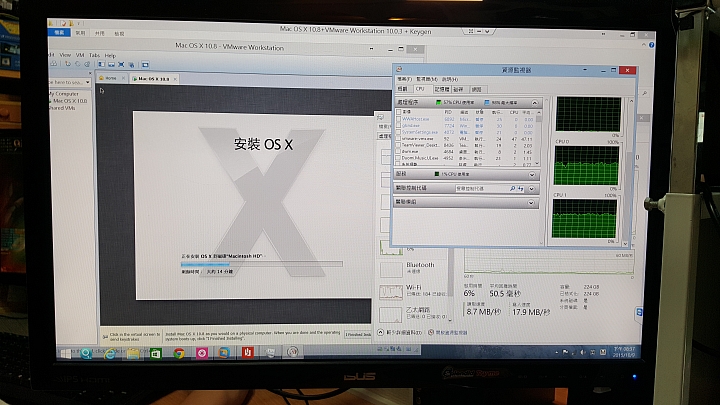The height and width of the screenshot is (405, 720).
Task: Open VMware VM menu
Action: click(x=80, y=55)
